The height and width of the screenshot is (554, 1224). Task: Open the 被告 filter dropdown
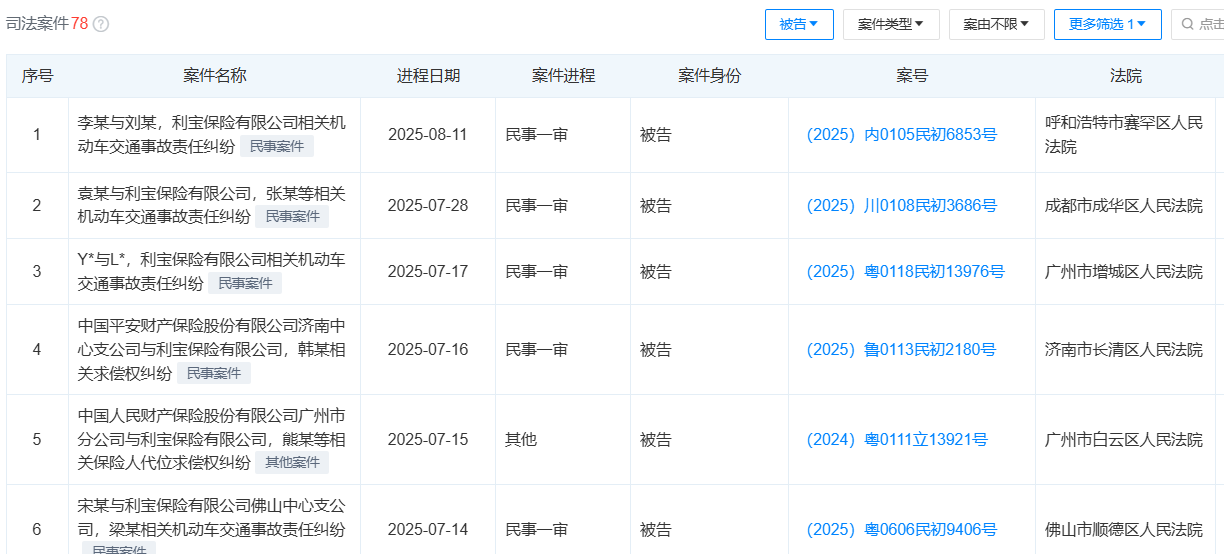coord(799,24)
